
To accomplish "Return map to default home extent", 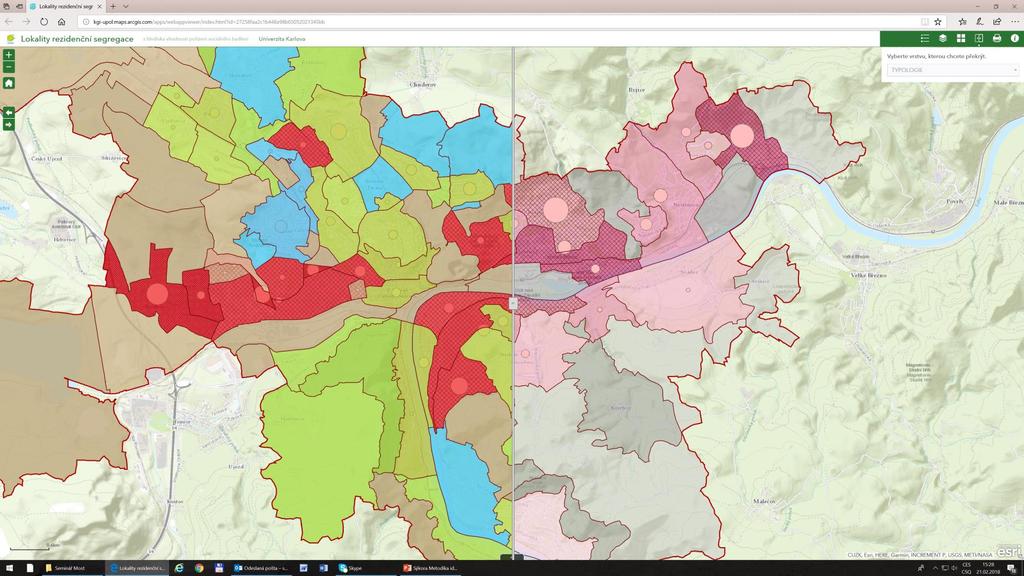I will click(x=8, y=83).
